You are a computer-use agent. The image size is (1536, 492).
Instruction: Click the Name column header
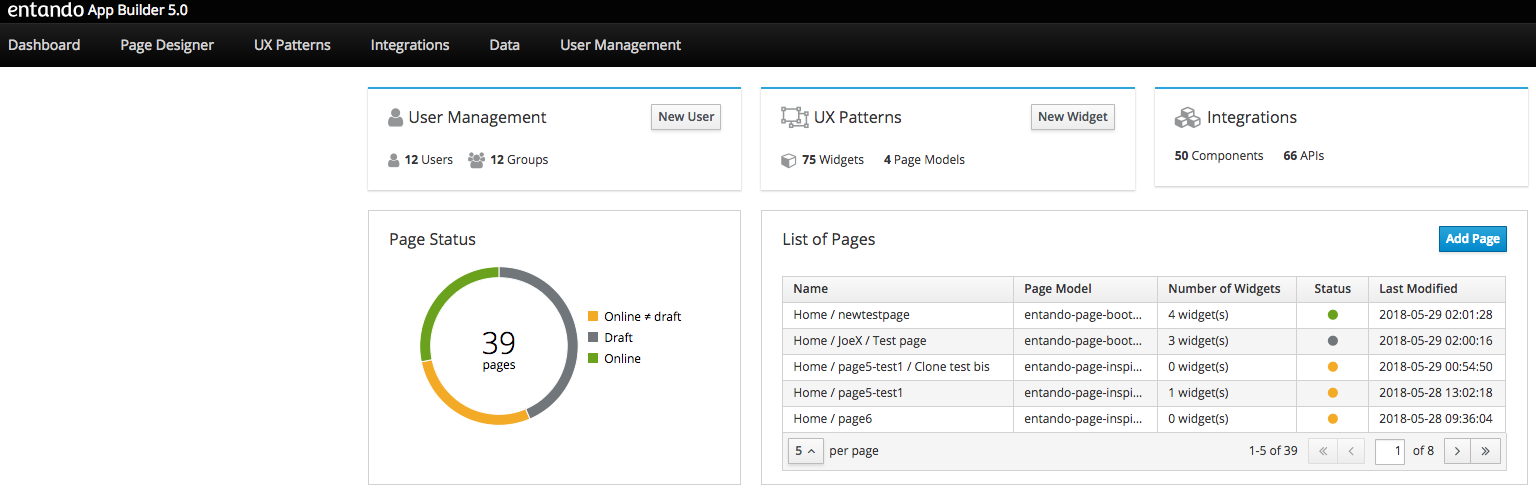click(897, 289)
